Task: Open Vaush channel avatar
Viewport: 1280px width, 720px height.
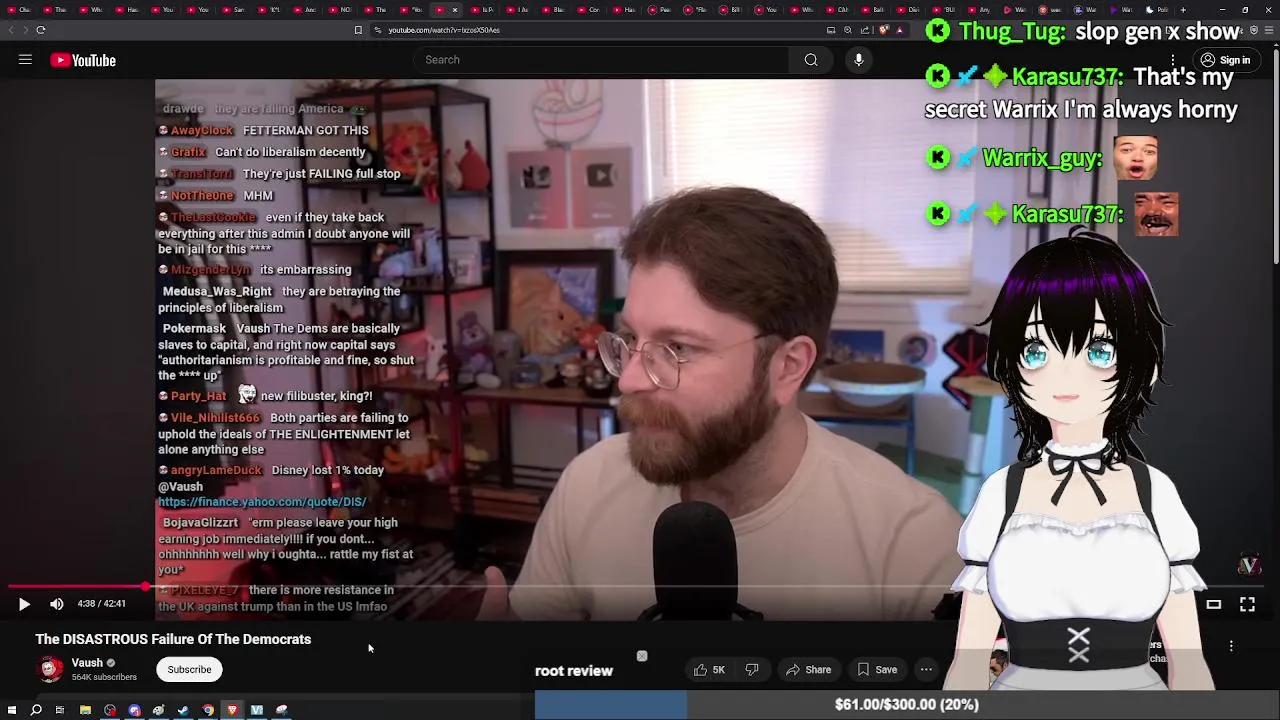Action: [50, 669]
